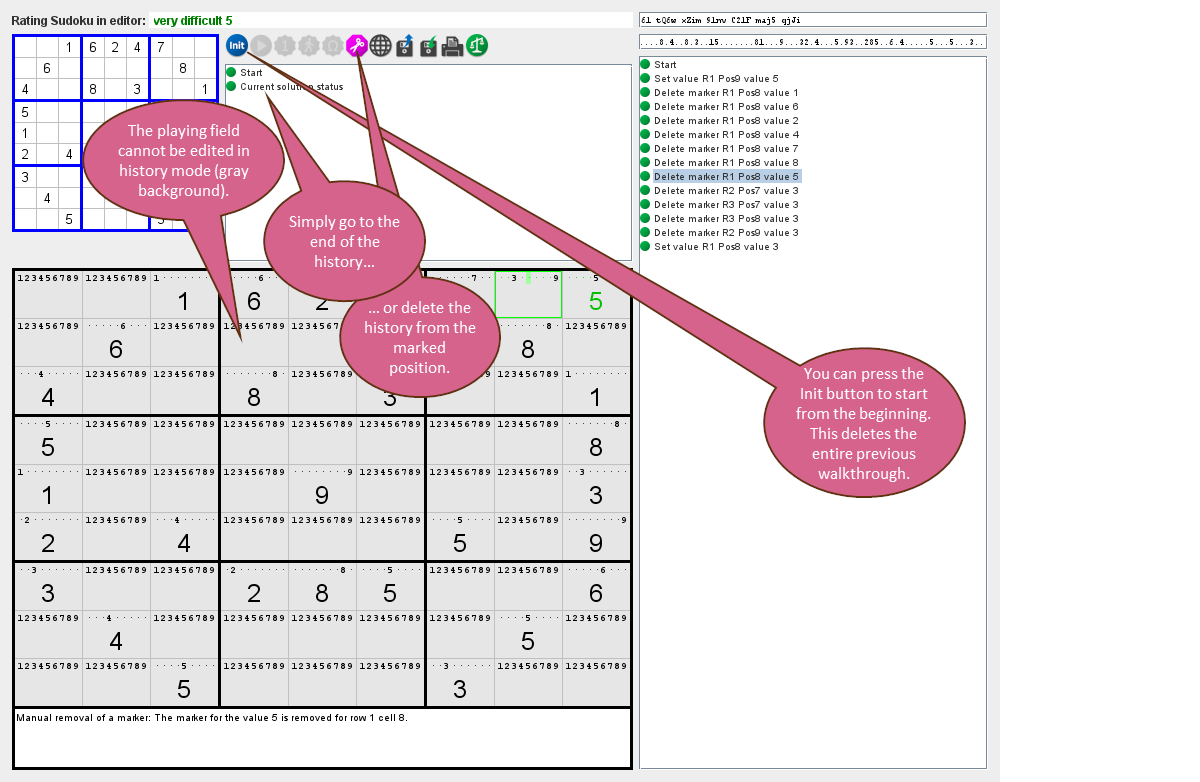The image size is (1200, 782).
Task: Click the Rating Sudoku in editor label
Action: (x=78, y=20)
